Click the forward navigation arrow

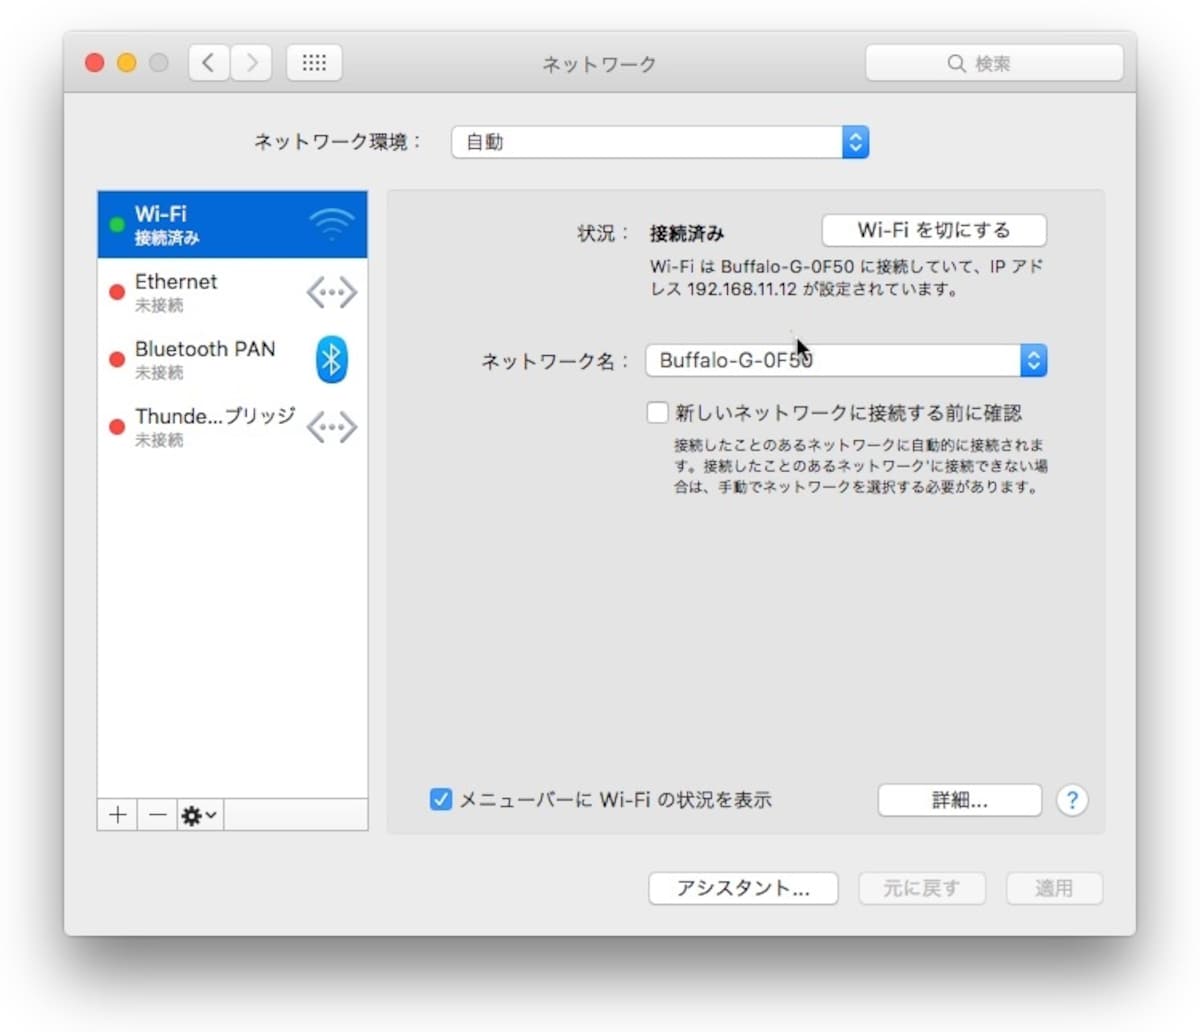[251, 63]
